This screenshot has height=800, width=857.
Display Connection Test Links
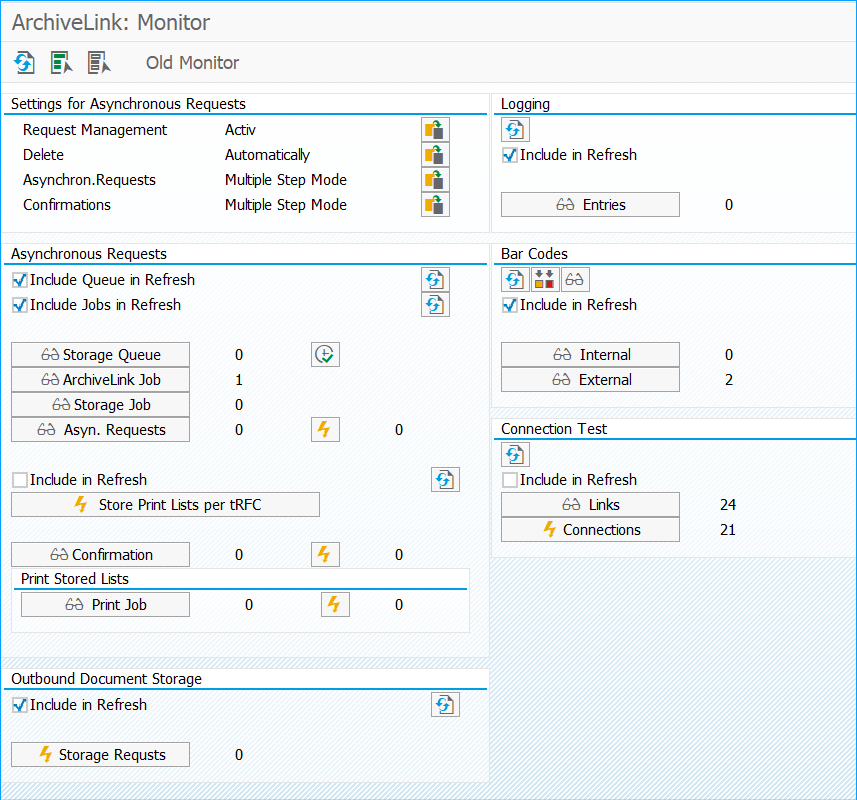point(590,504)
